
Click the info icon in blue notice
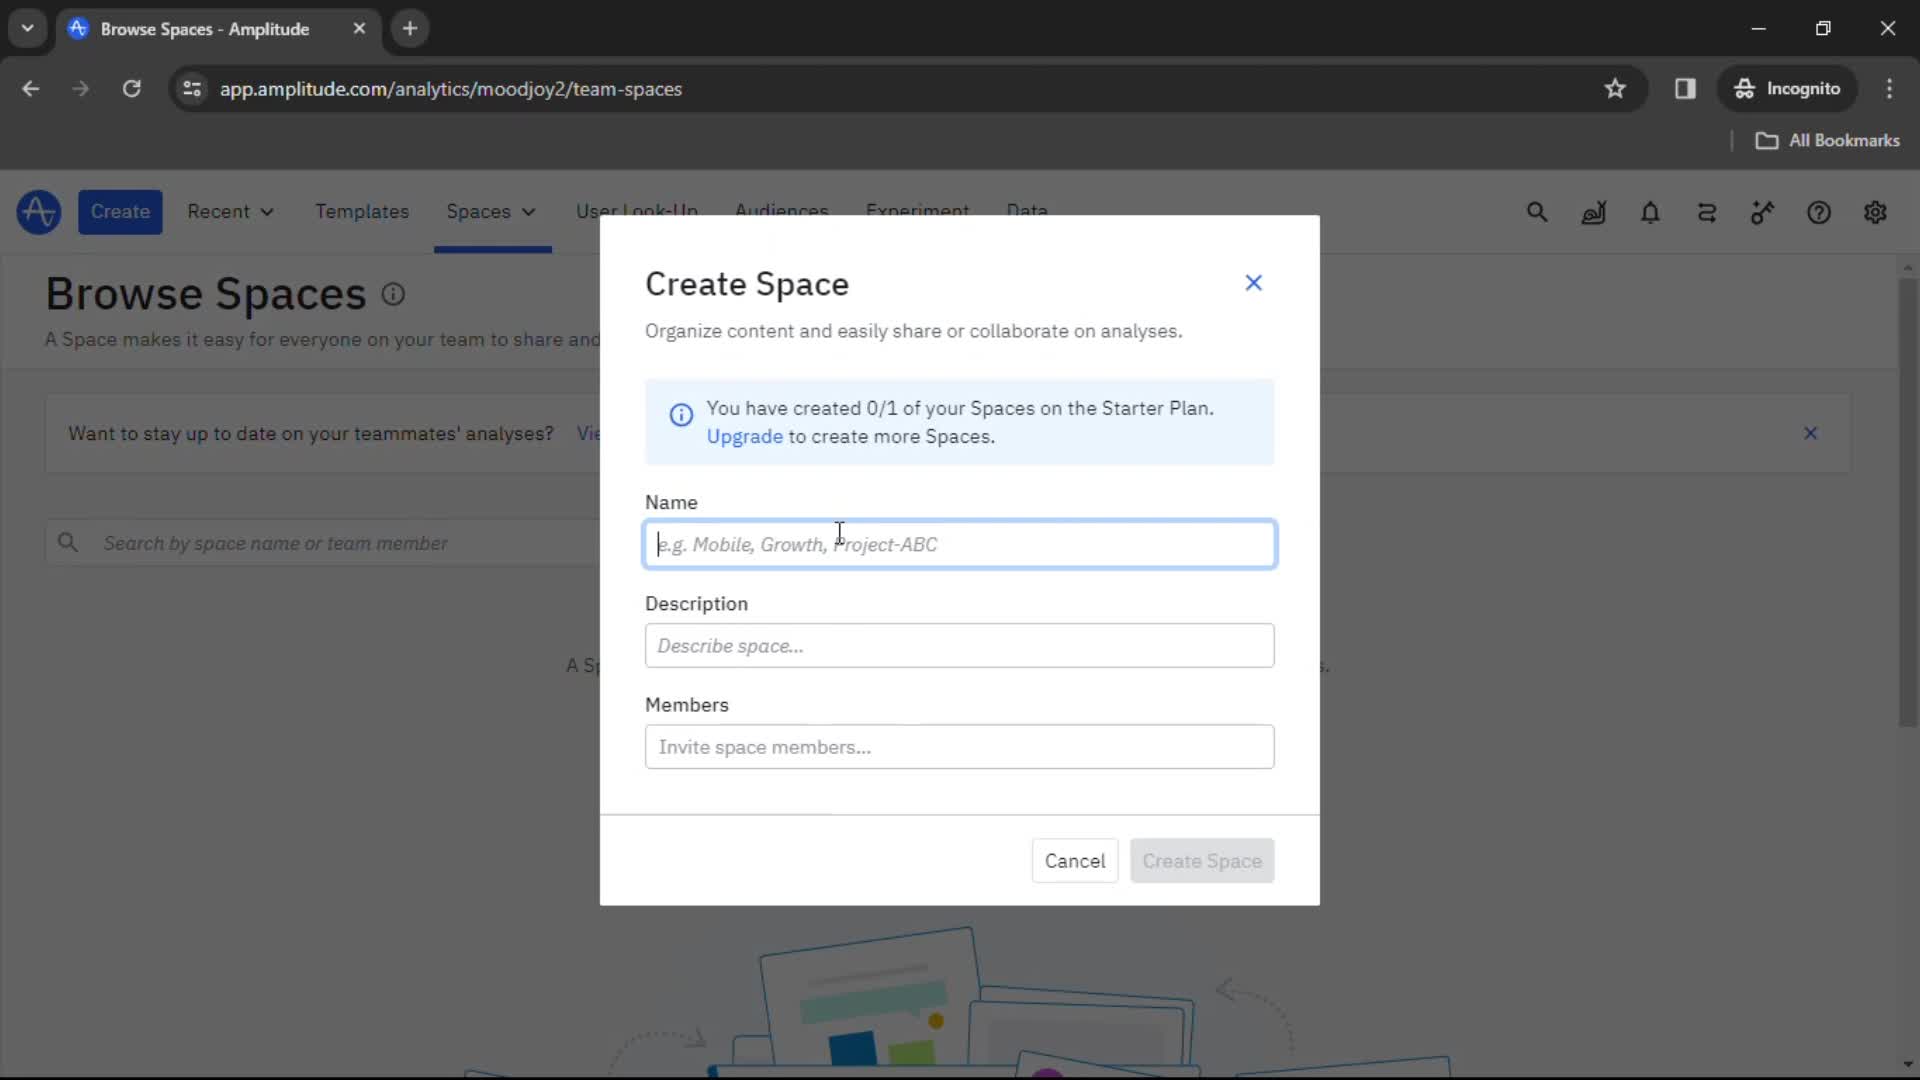pyautogui.click(x=682, y=413)
